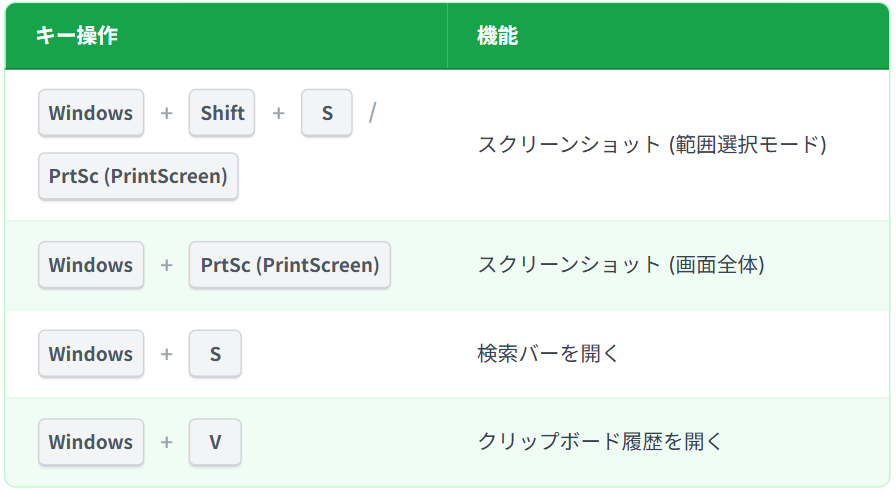Viewport: 896px width, 492px height.
Task: Click スクリーンショット (画面全体) text
Action: click(621, 265)
